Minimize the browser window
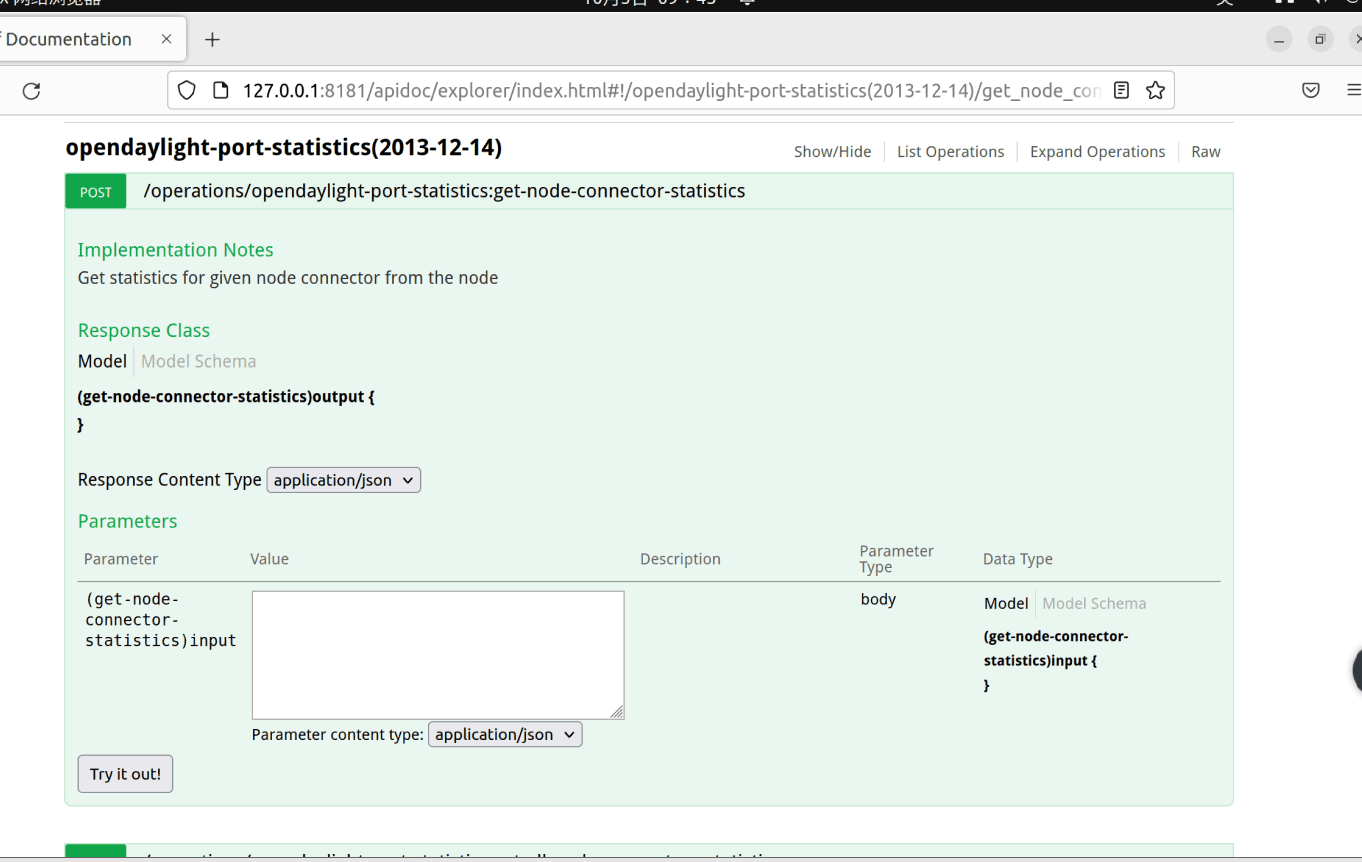This screenshot has height=862, width=1362. pyautogui.click(x=1279, y=39)
